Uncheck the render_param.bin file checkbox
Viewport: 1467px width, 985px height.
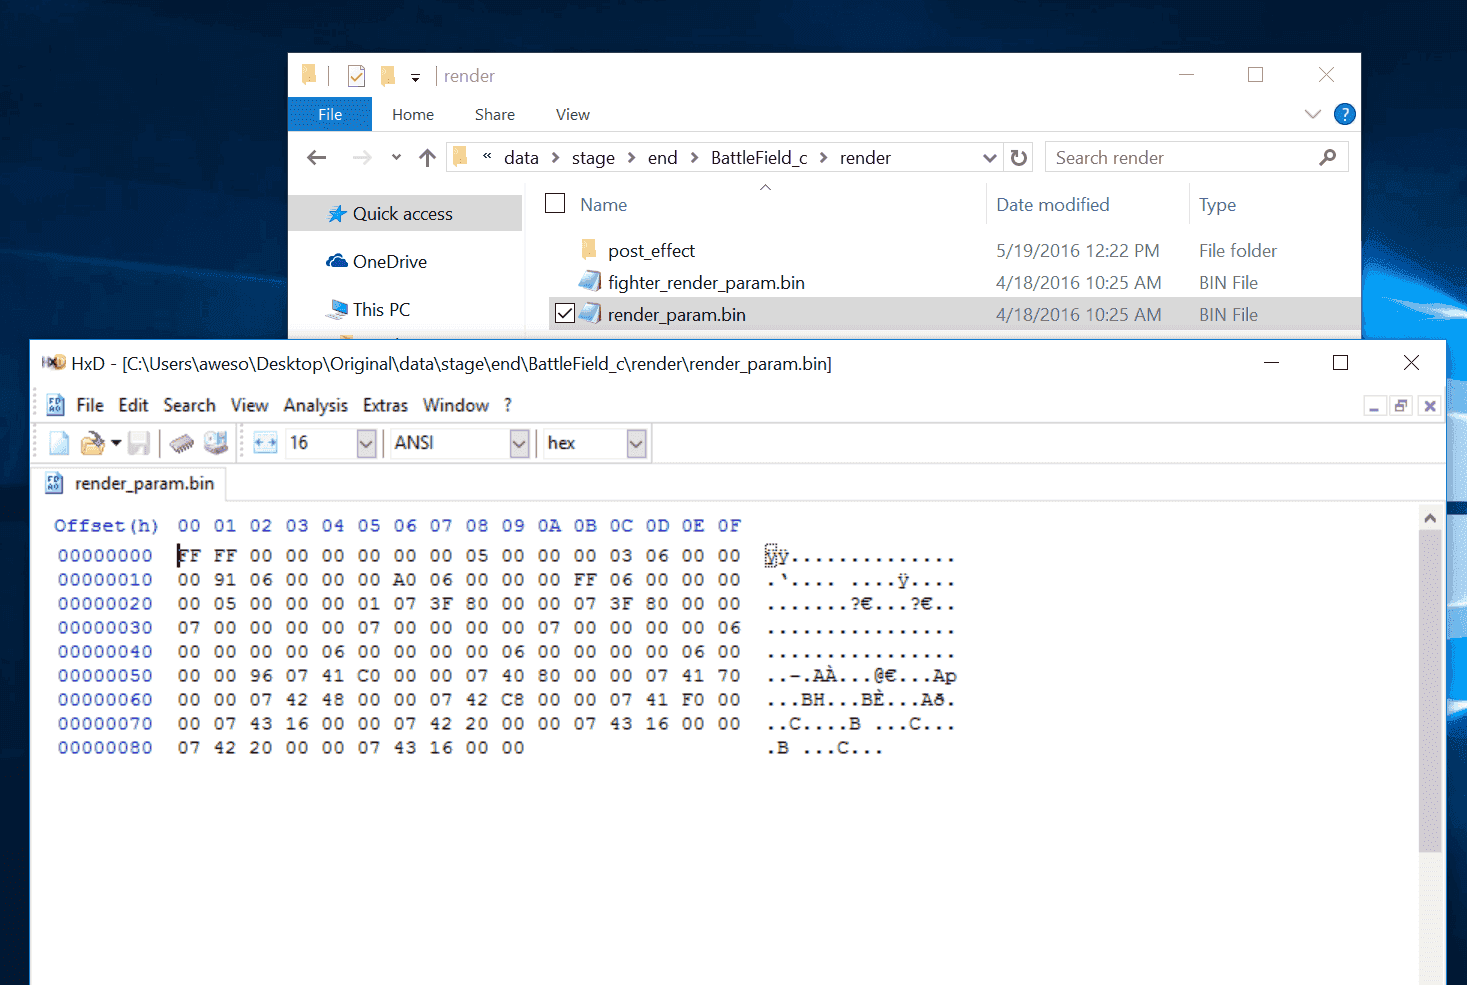point(565,314)
